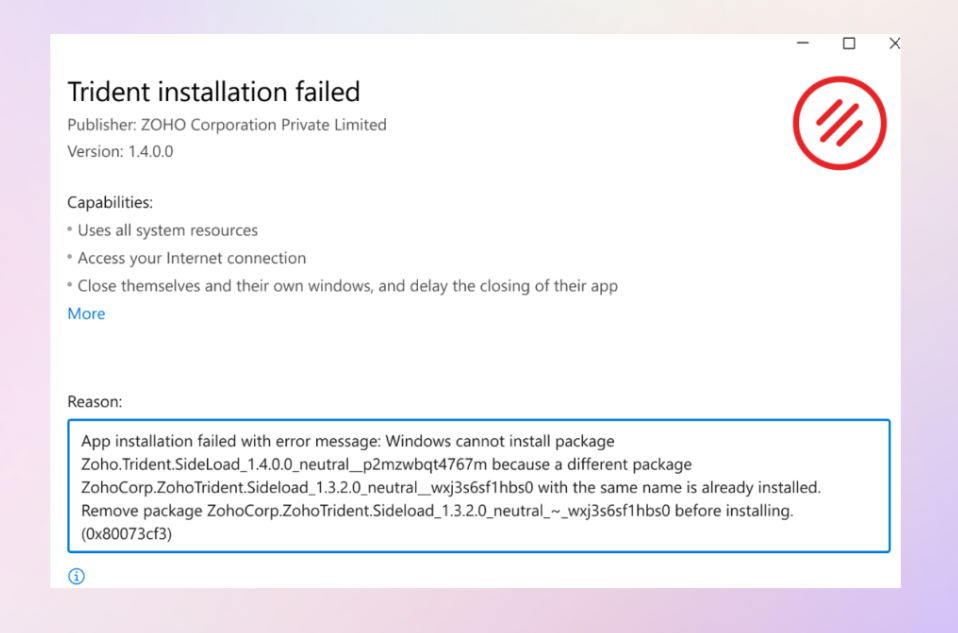Click the Reason label
Image resolution: width=958 pixels, height=633 pixels.
pyautogui.click(x=95, y=402)
